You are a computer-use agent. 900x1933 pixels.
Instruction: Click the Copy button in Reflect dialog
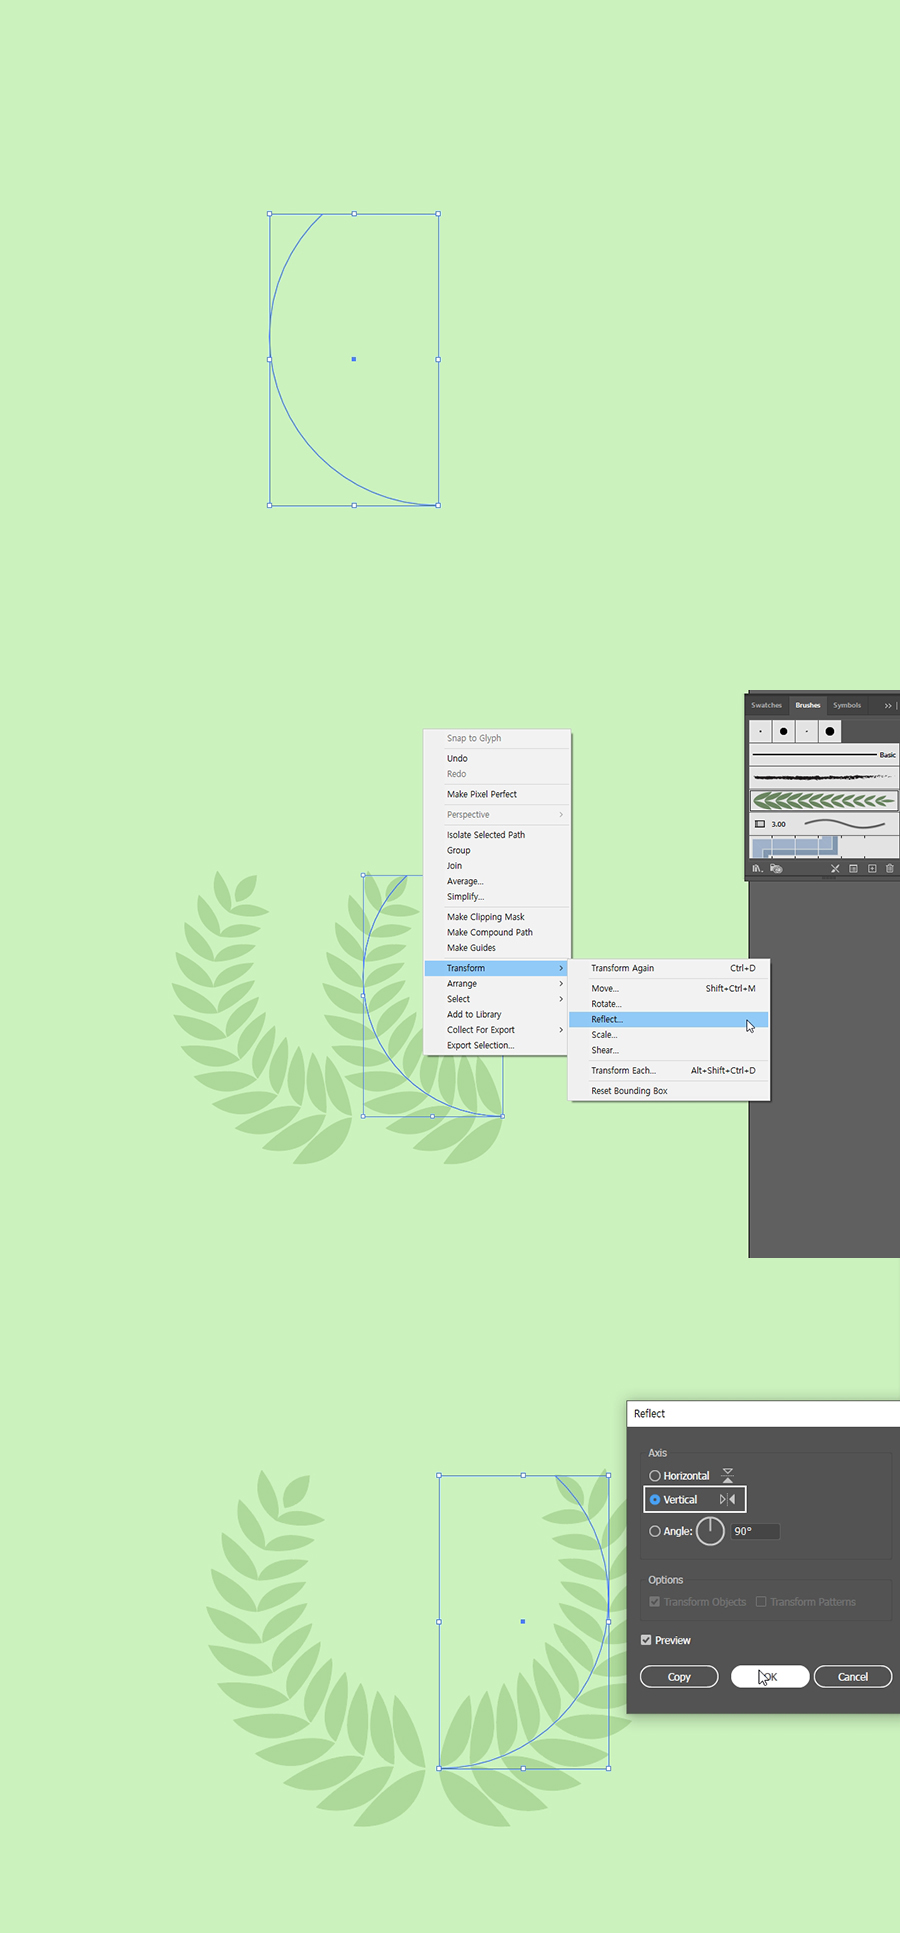coord(679,1676)
